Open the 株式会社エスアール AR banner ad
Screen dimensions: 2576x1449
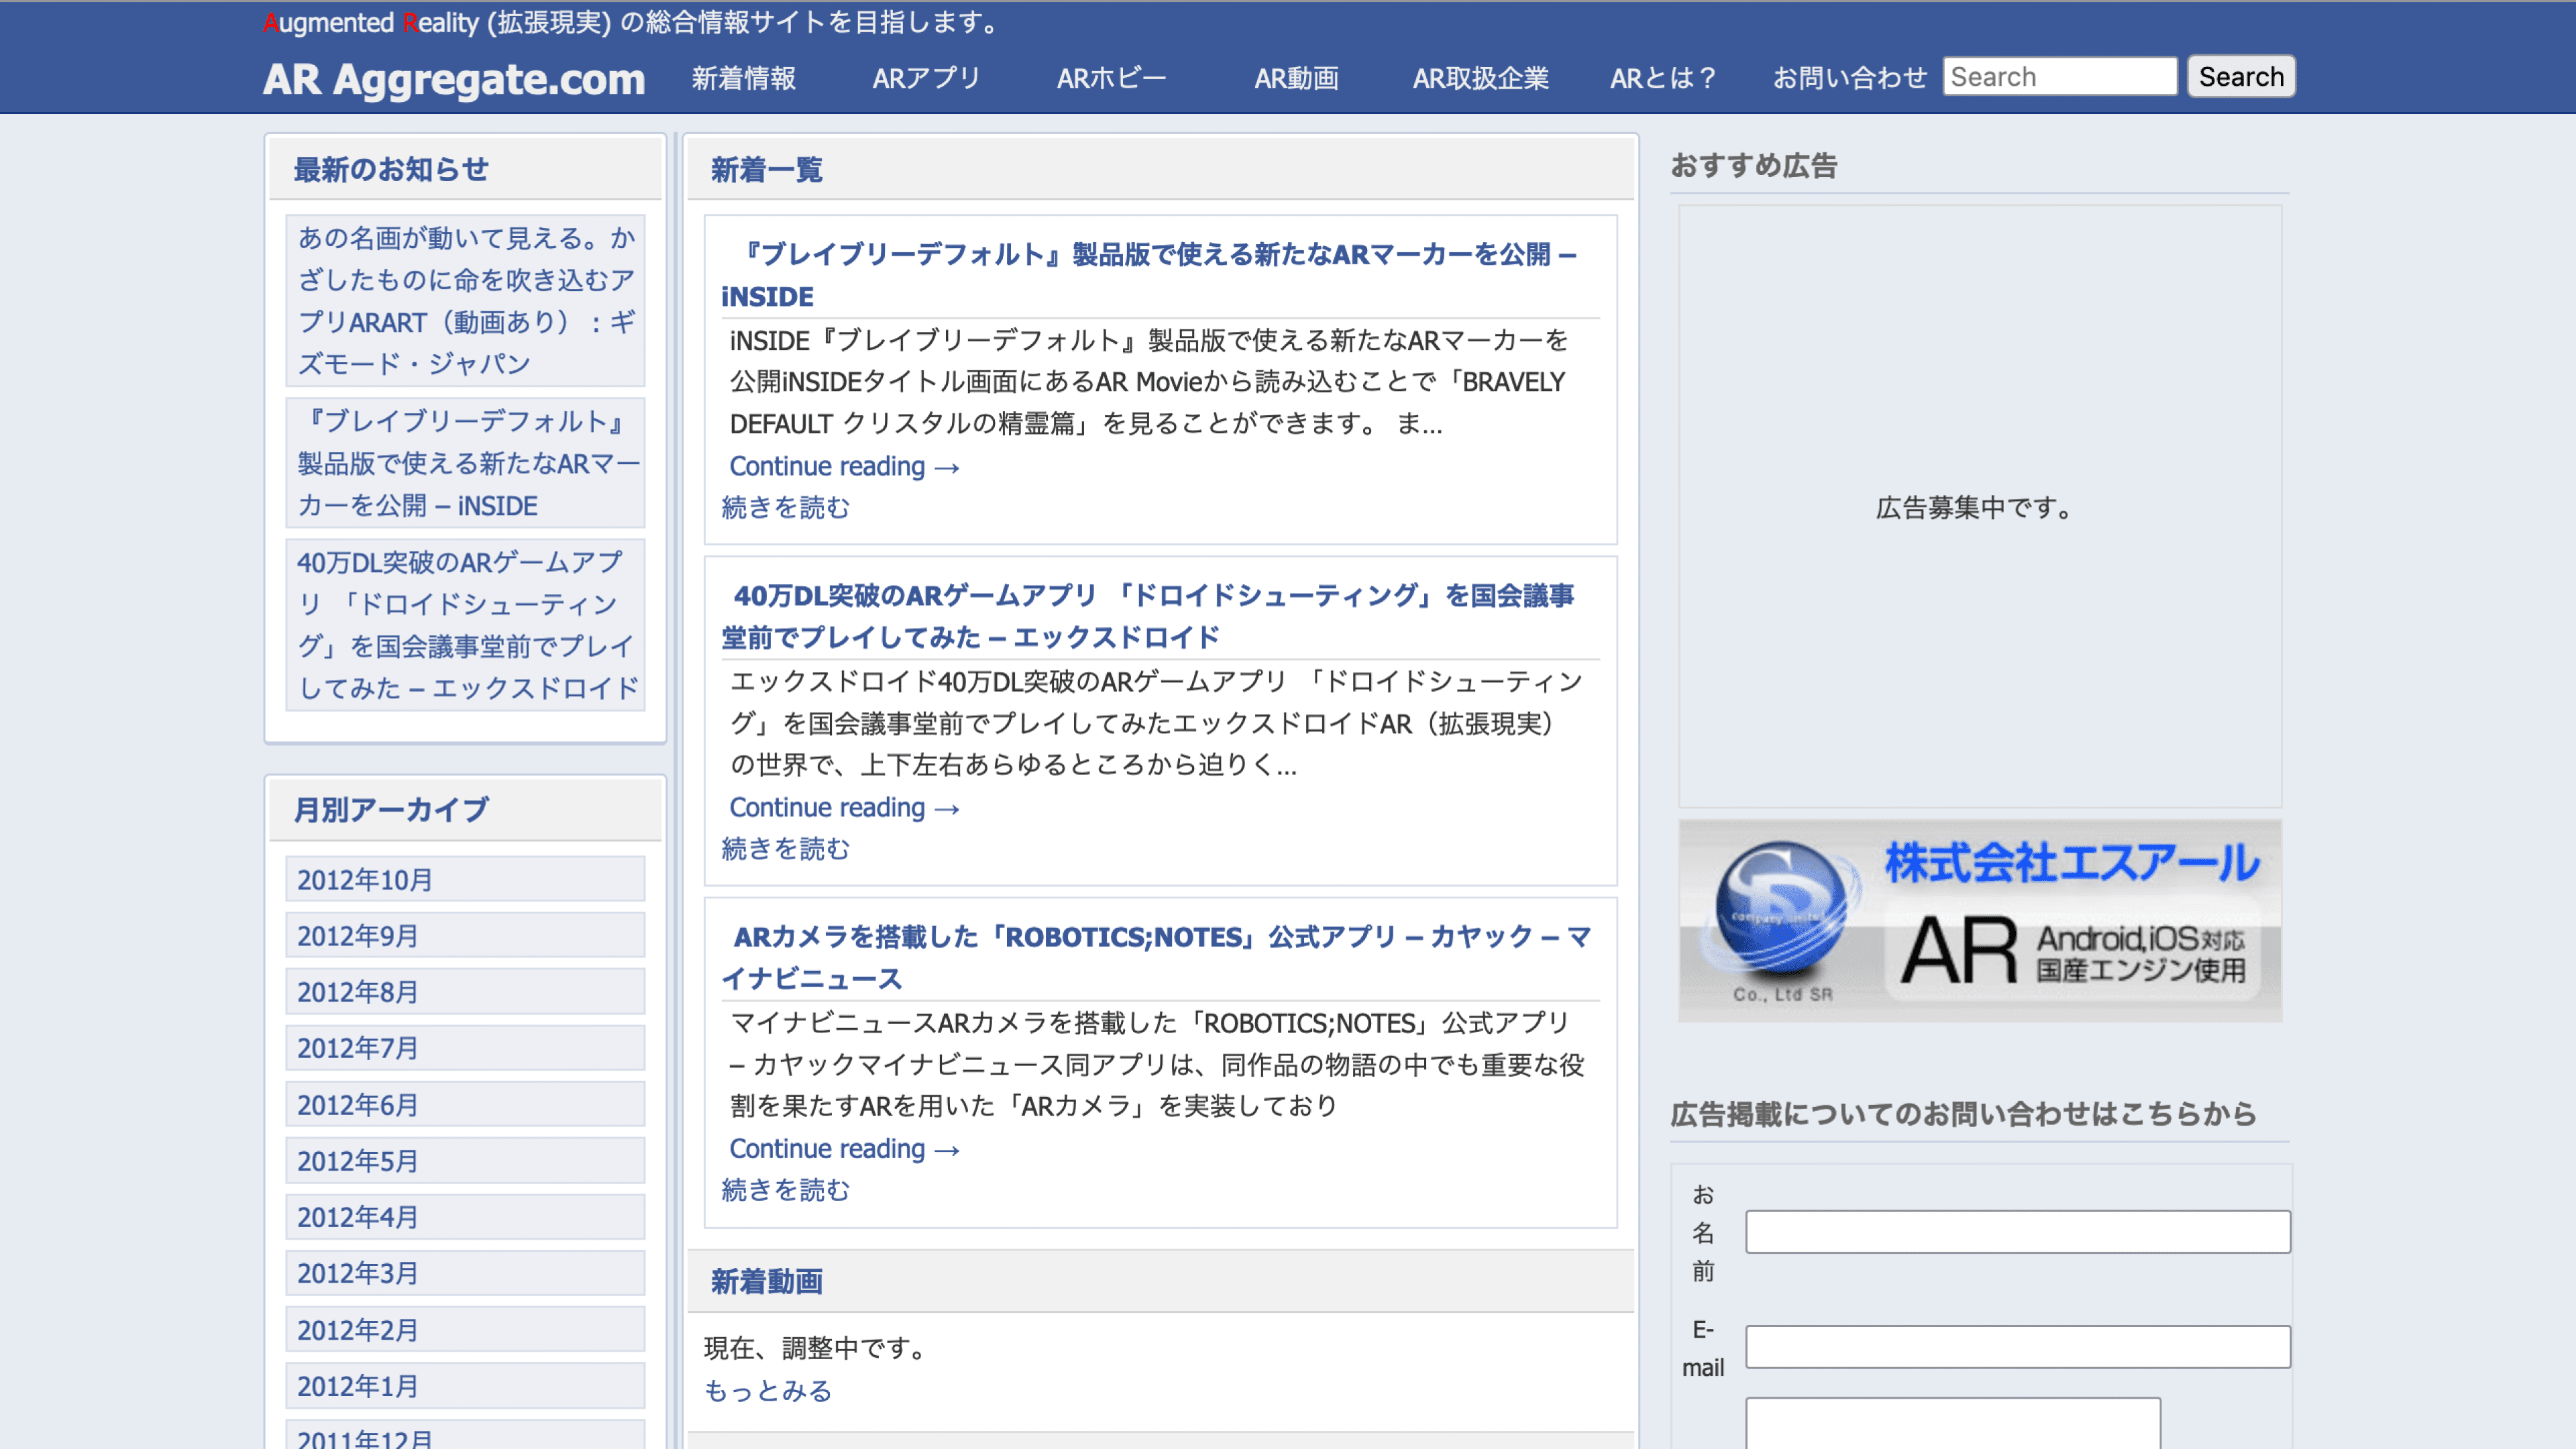[1979, 921]
